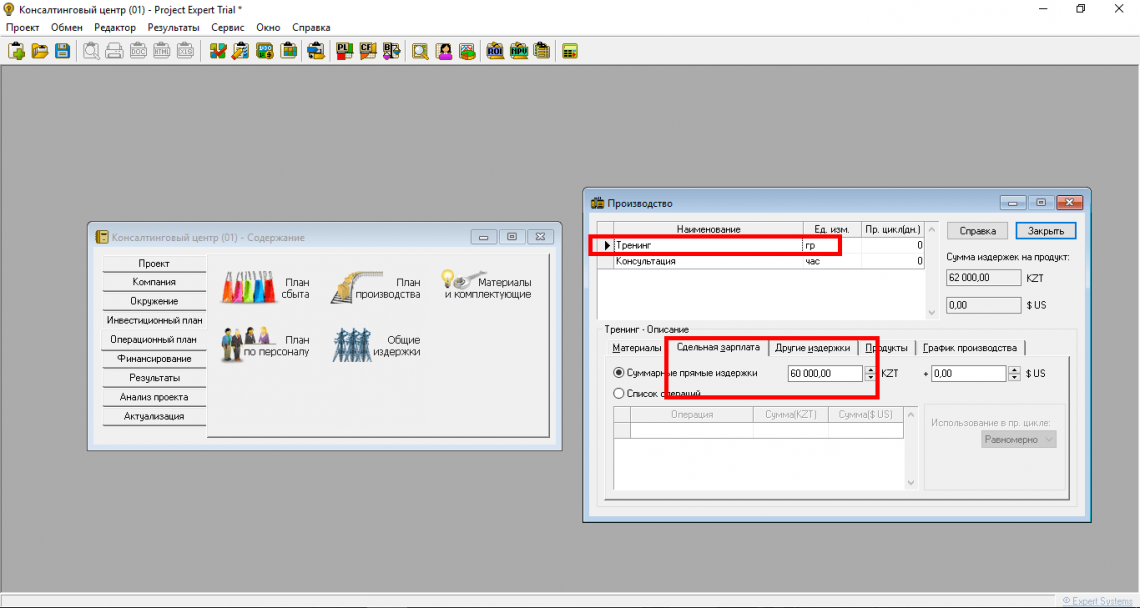
Task: Click the Open project folder icon
Action: pyautogui.click(x=39, y=51)
